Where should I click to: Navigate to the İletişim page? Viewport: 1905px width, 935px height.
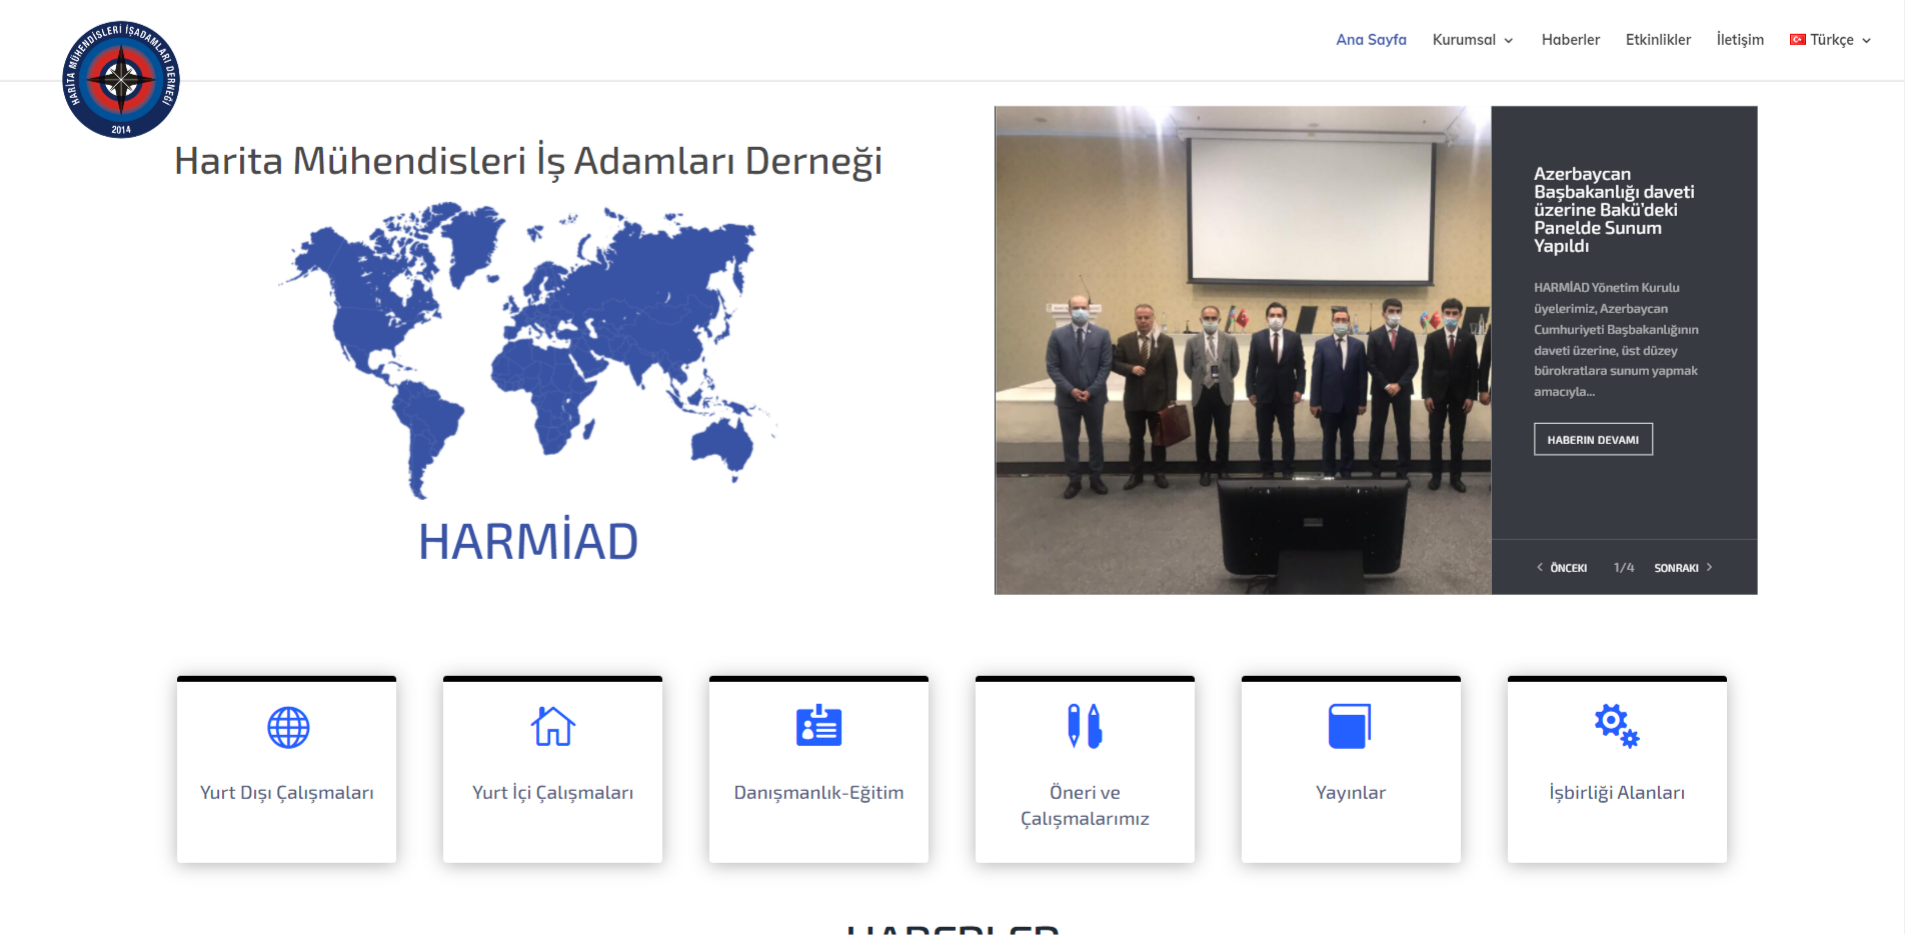1740,40
